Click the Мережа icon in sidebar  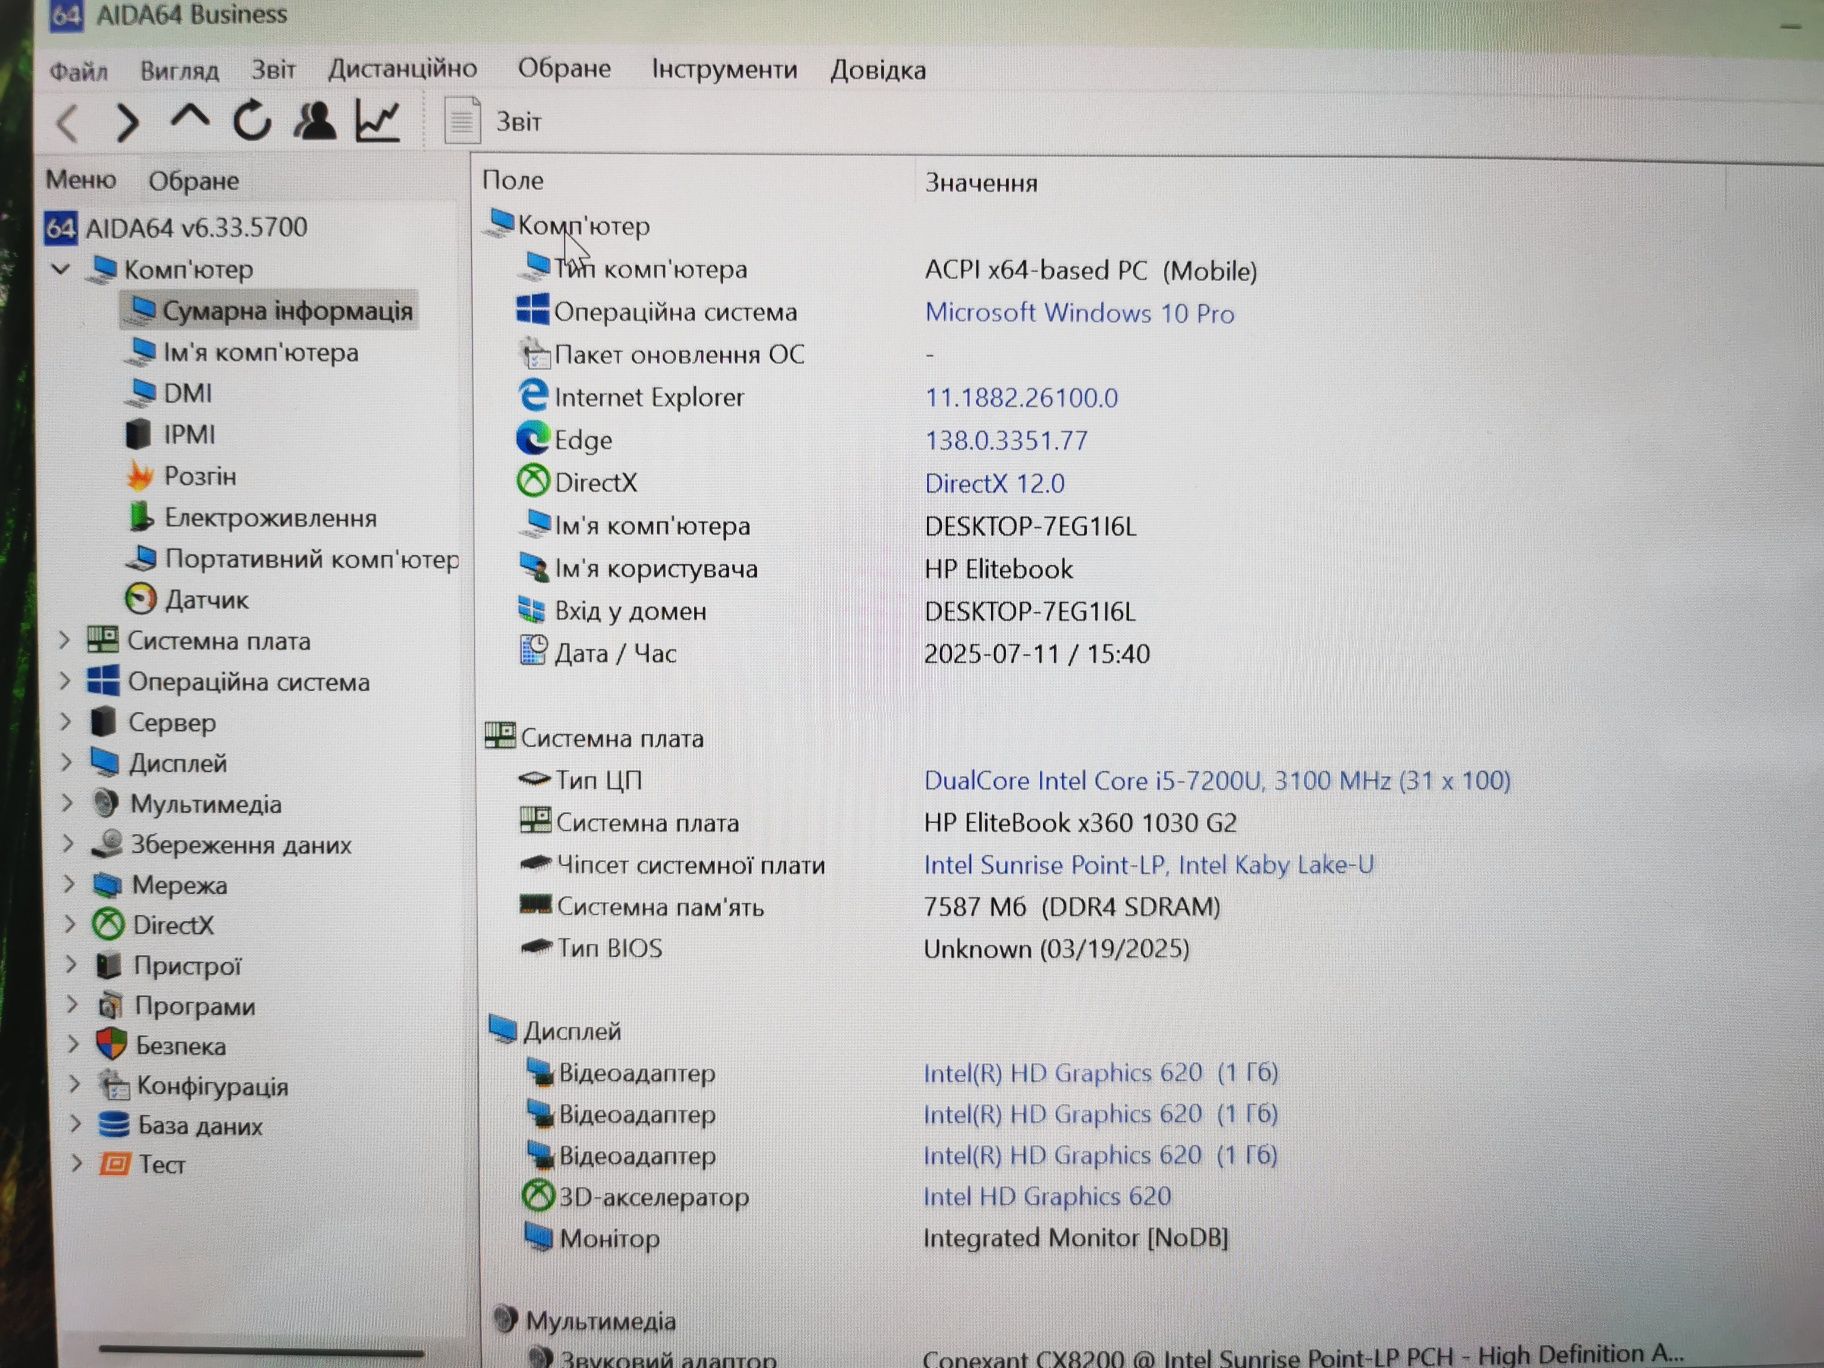pos(108,885)
